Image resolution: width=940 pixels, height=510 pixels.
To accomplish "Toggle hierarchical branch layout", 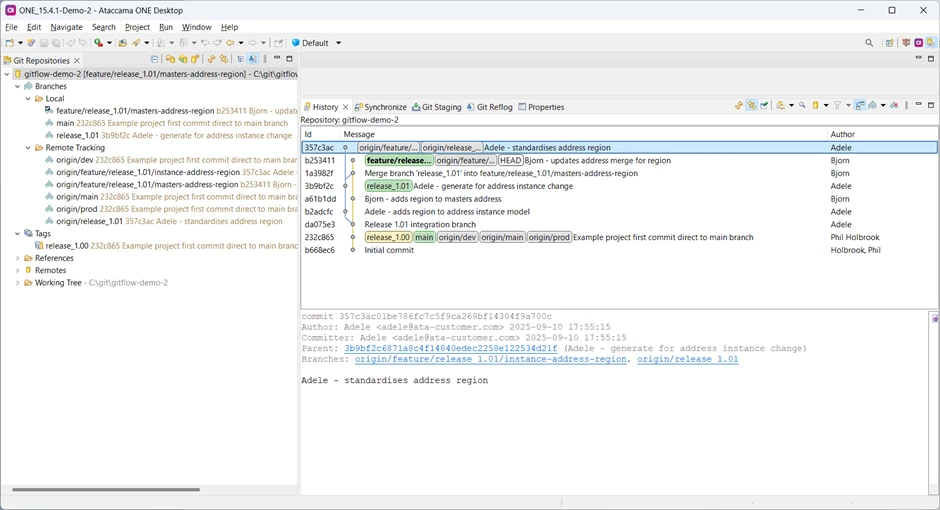I will tap(240, 59).
